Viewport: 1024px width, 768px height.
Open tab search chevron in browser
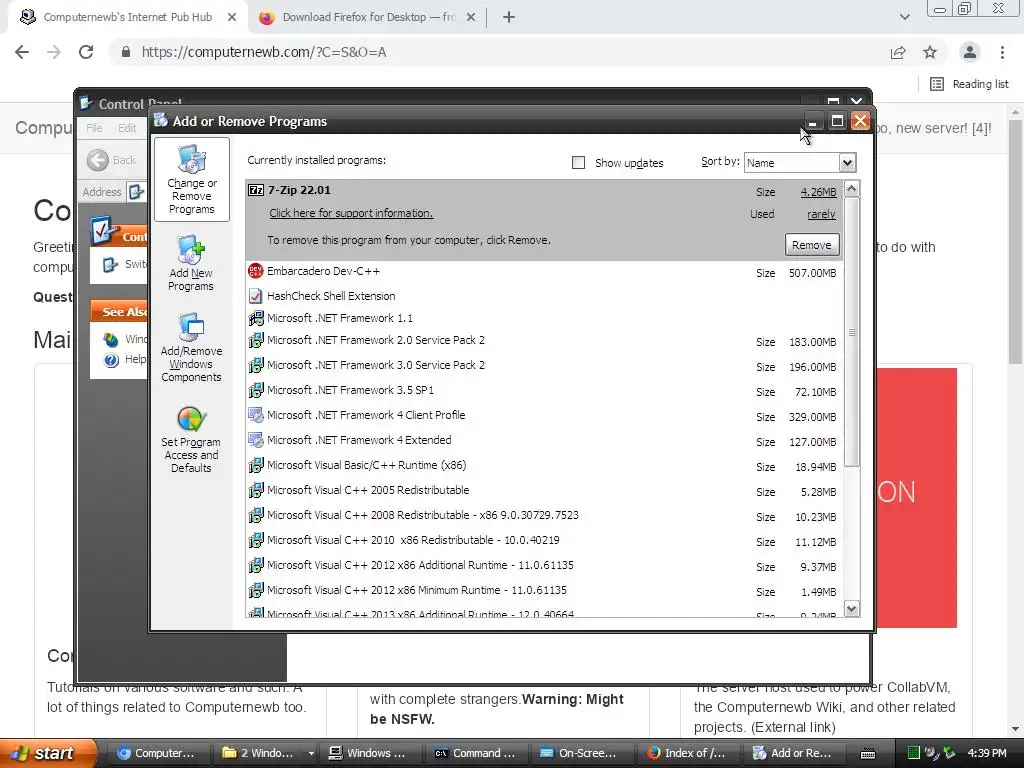pos(904,17)
